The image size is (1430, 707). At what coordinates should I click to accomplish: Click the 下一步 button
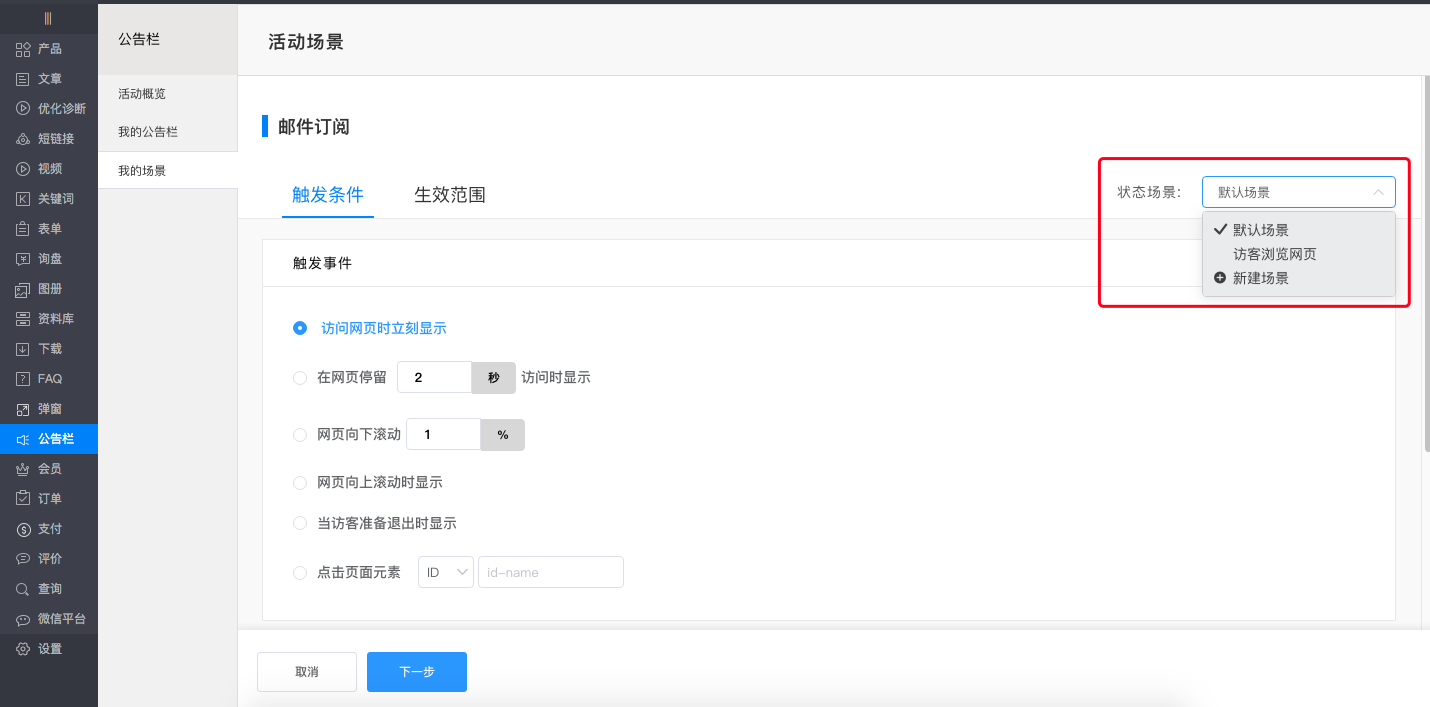click(417, 671)
